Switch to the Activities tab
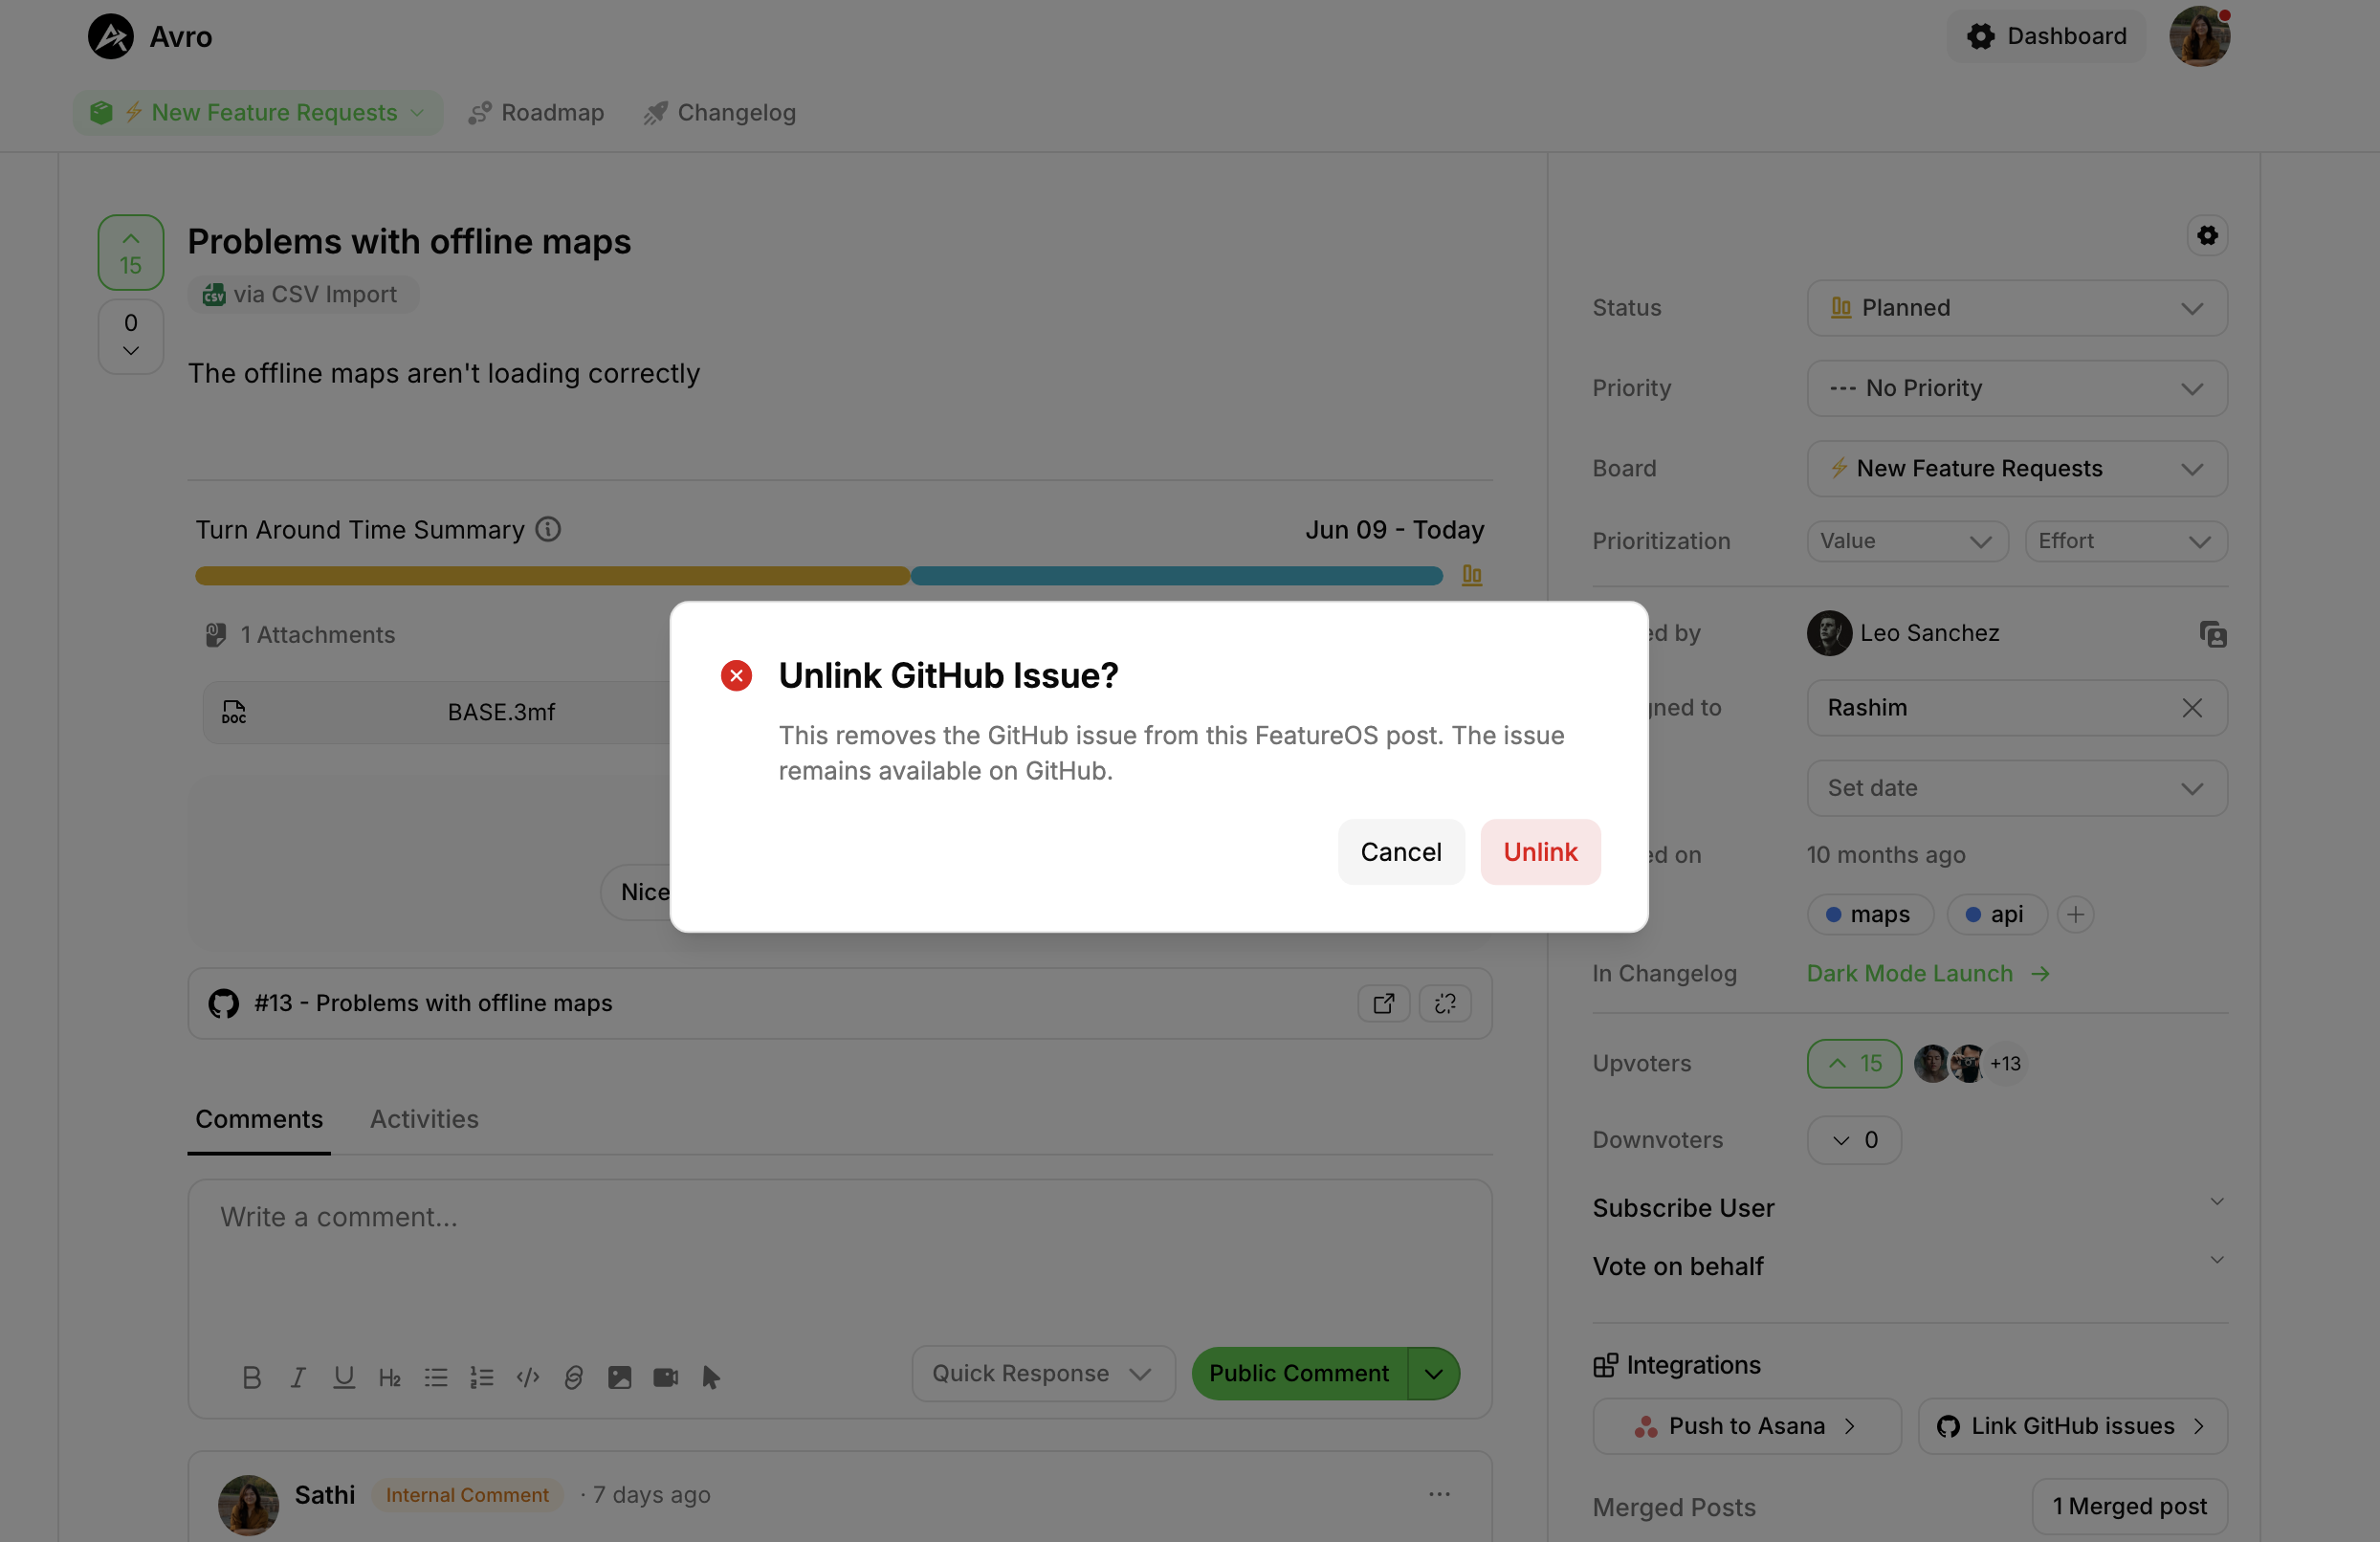 point(424,1119)
